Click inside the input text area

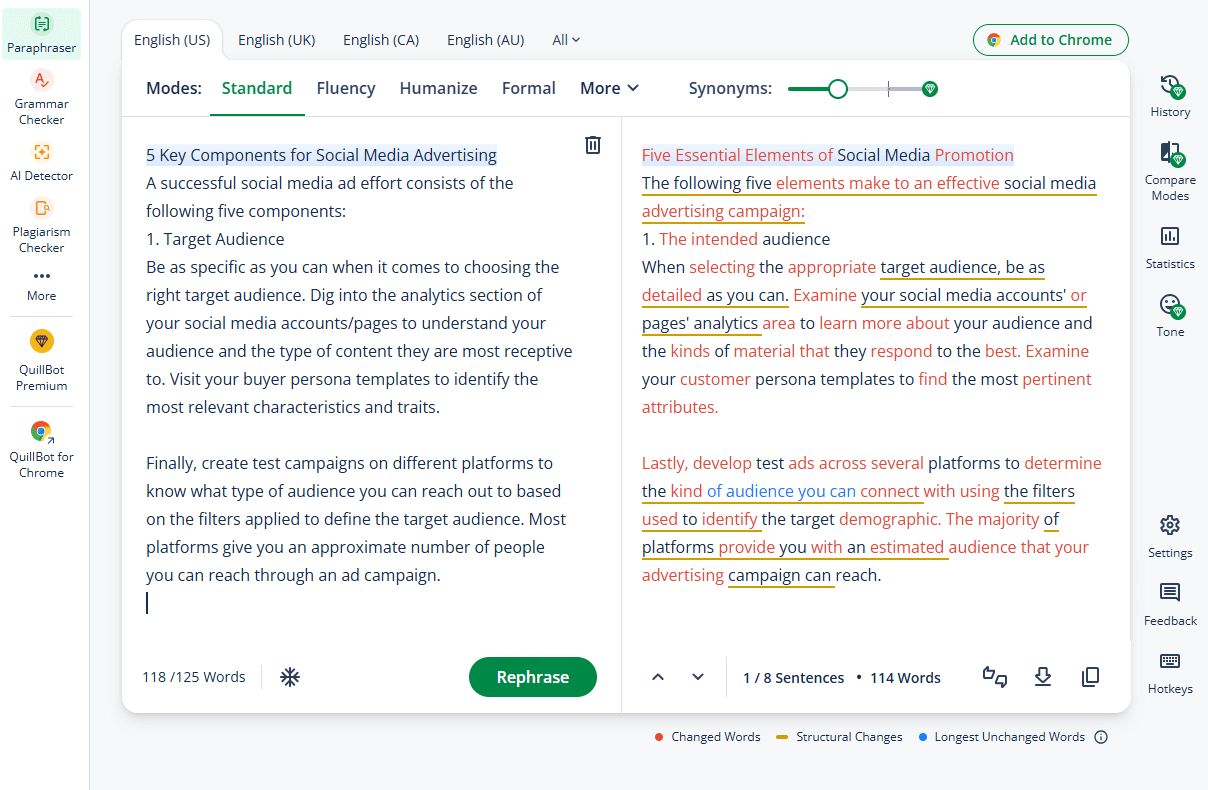point(360,380)
